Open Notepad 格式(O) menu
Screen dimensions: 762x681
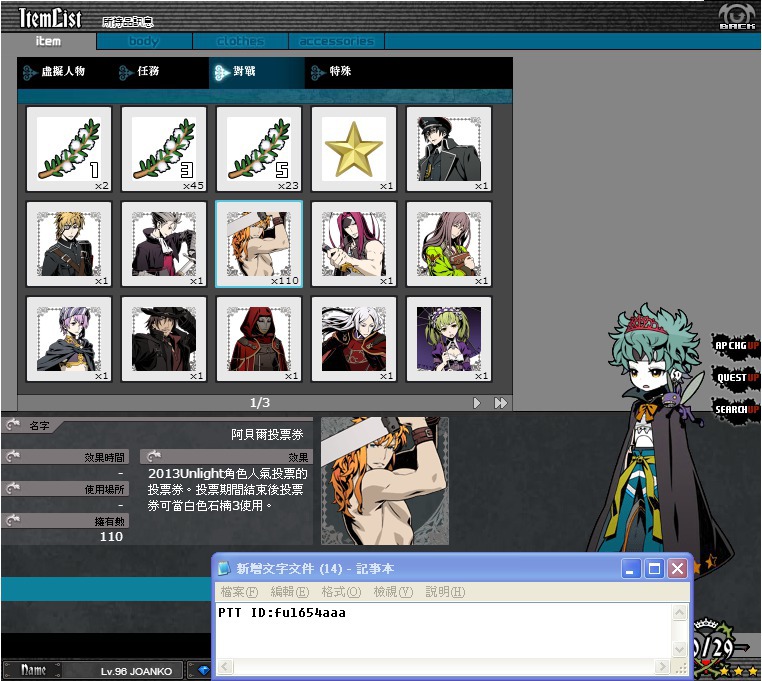coord(341,592)
